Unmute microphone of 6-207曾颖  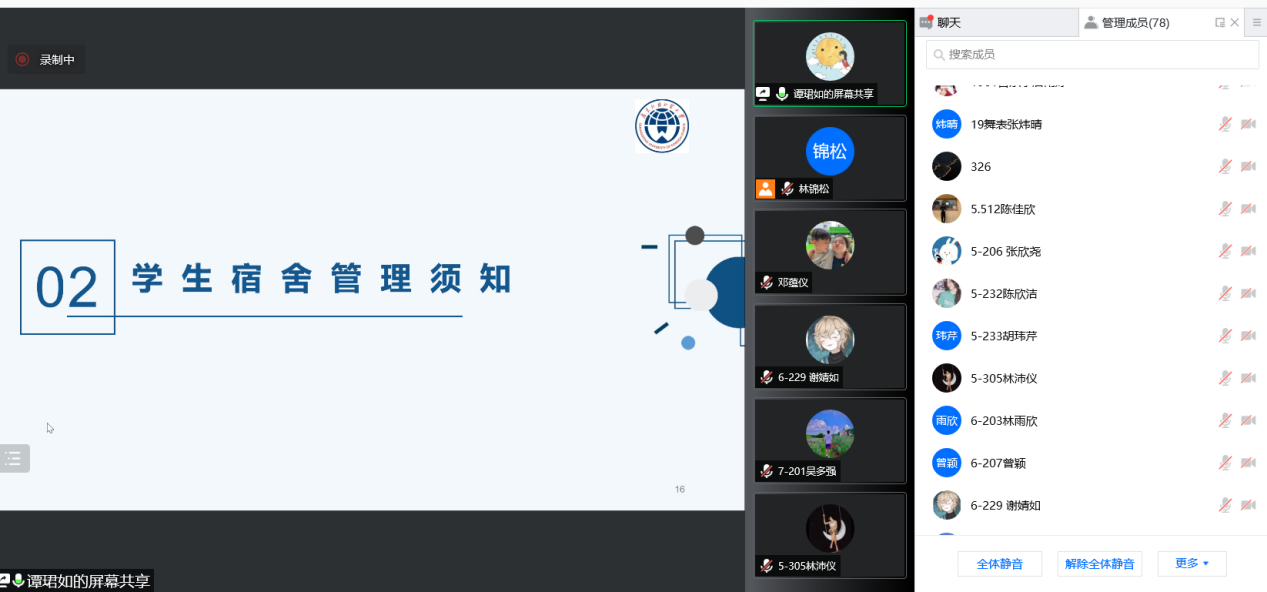(1224, 463)
